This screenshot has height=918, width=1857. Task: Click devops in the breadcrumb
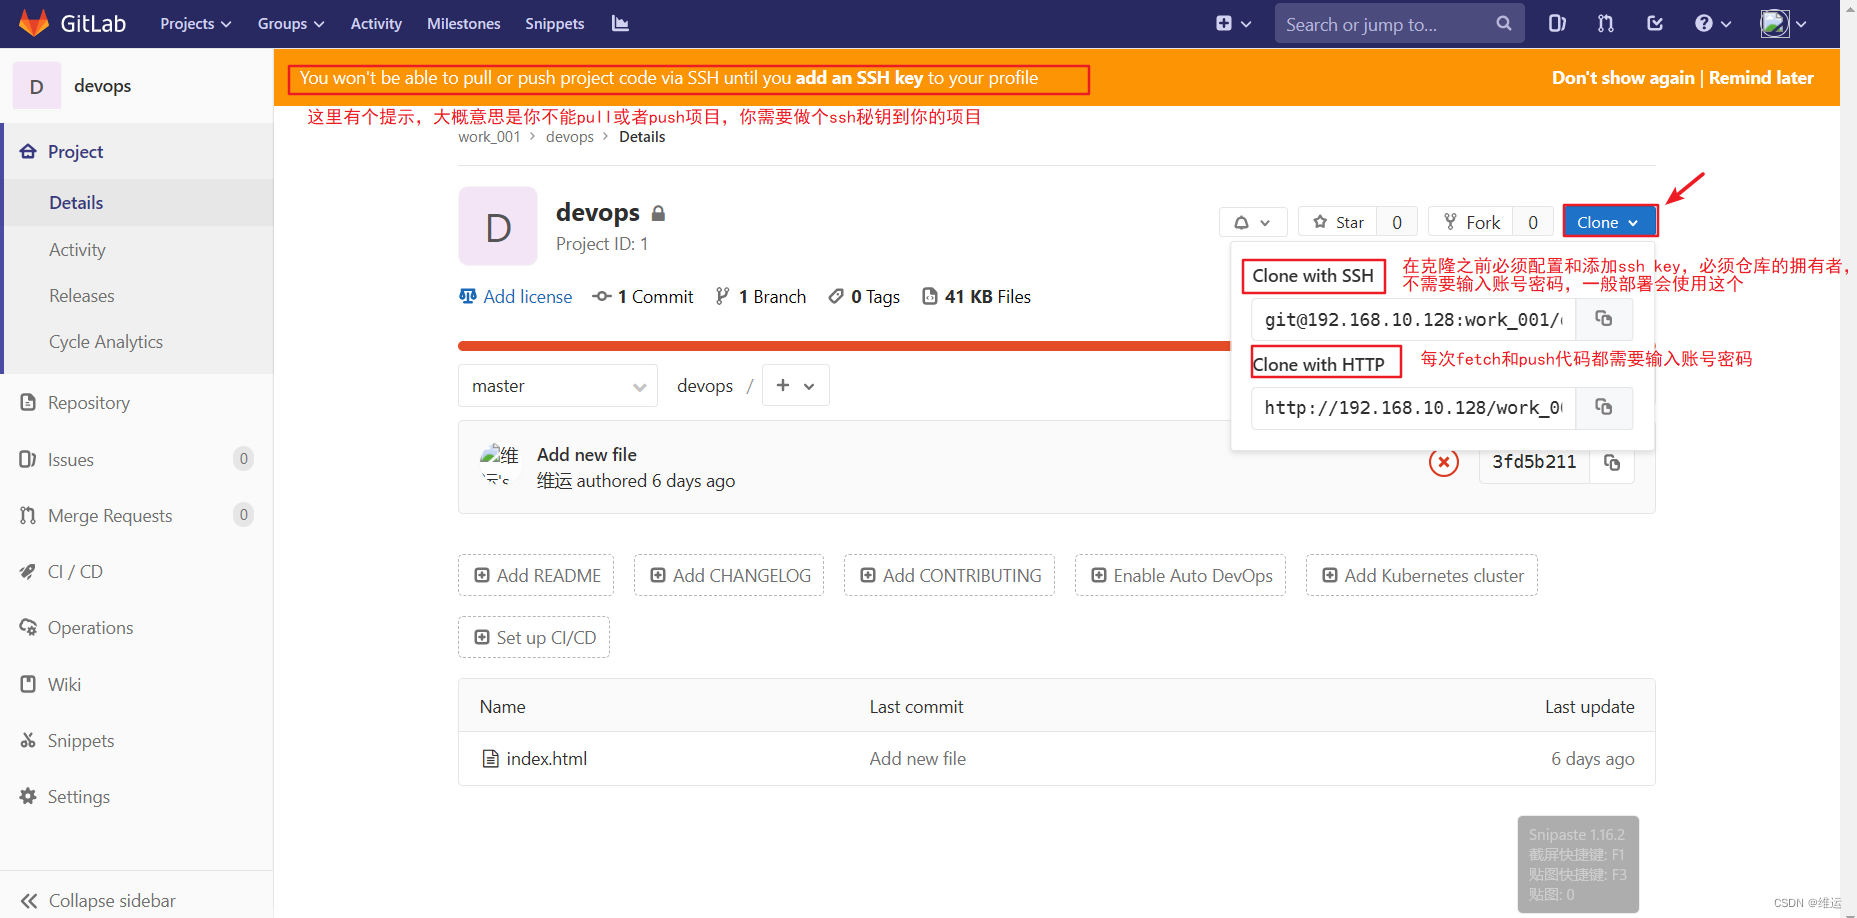tap(570, 137)
